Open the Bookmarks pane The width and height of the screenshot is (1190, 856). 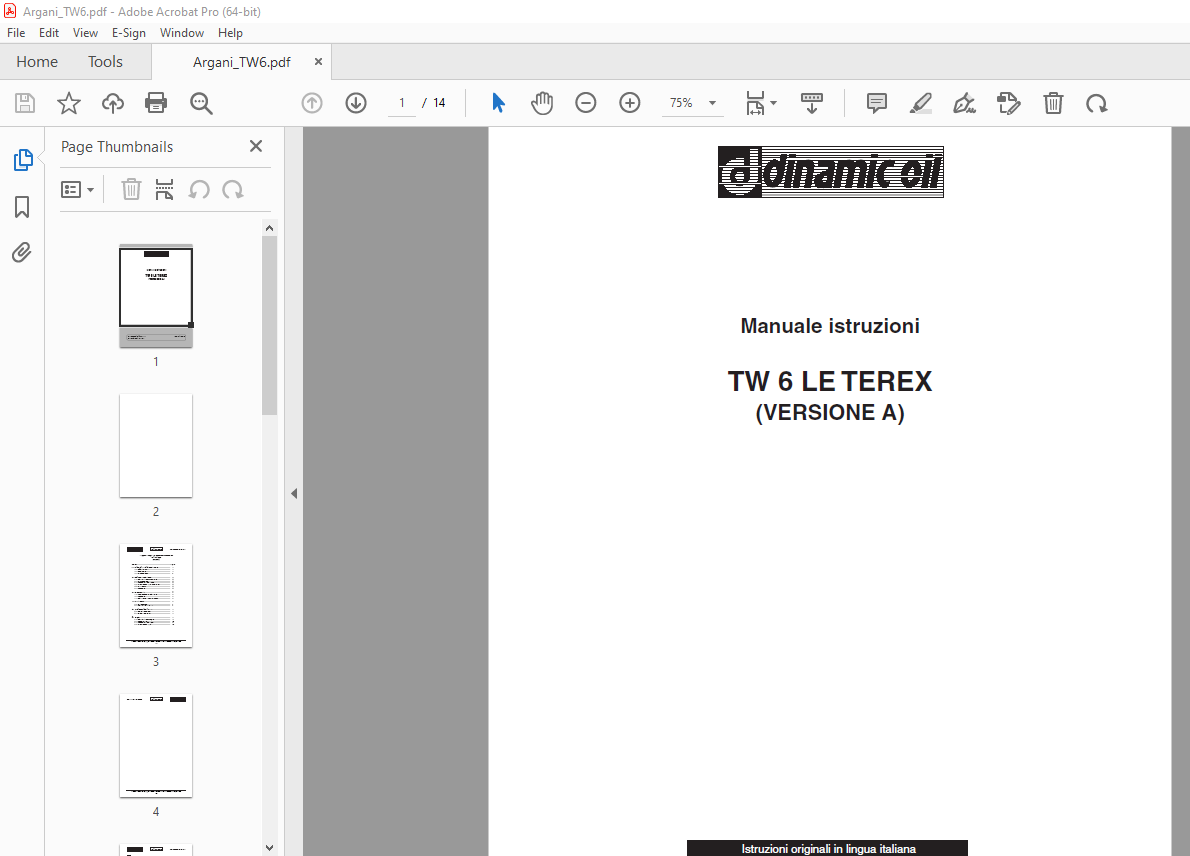22,206
